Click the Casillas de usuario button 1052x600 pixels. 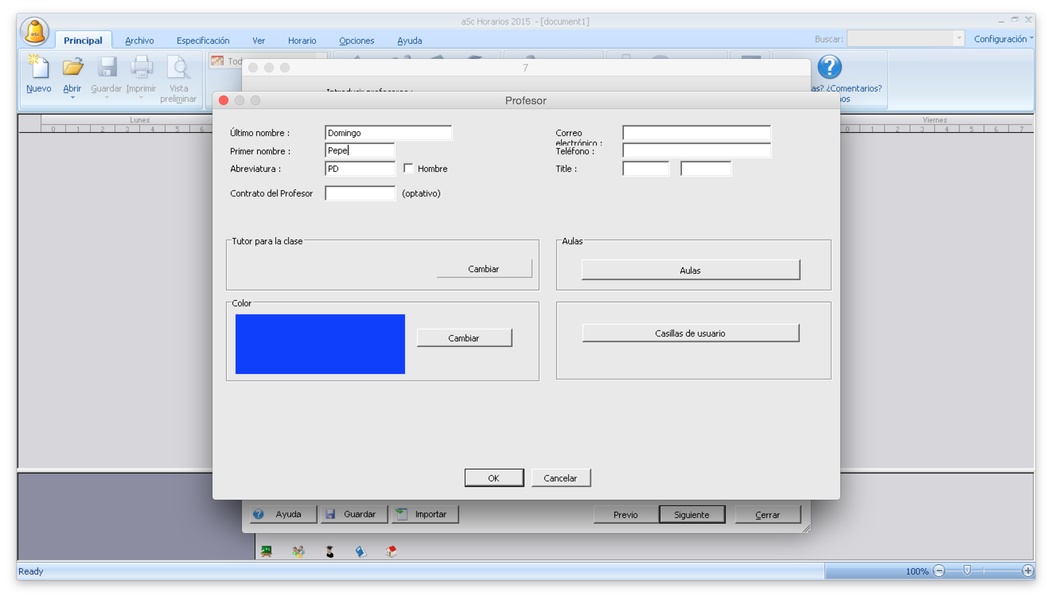690,333
